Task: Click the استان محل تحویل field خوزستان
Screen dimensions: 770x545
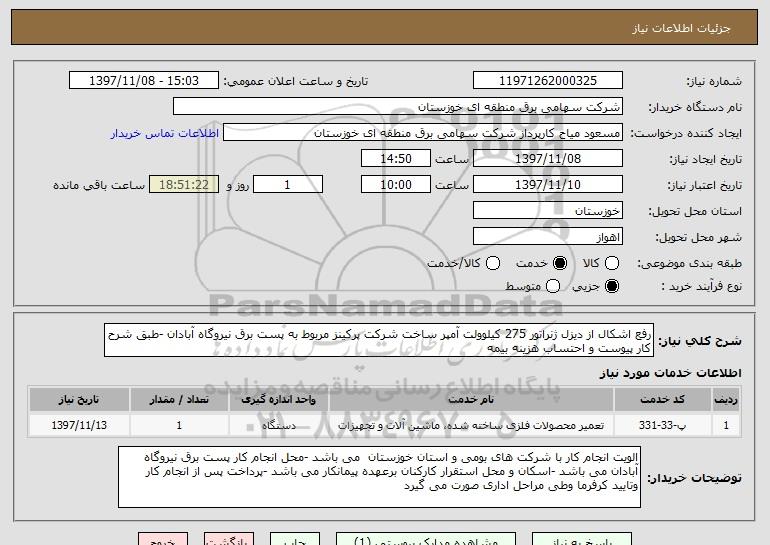Action: 548,211
